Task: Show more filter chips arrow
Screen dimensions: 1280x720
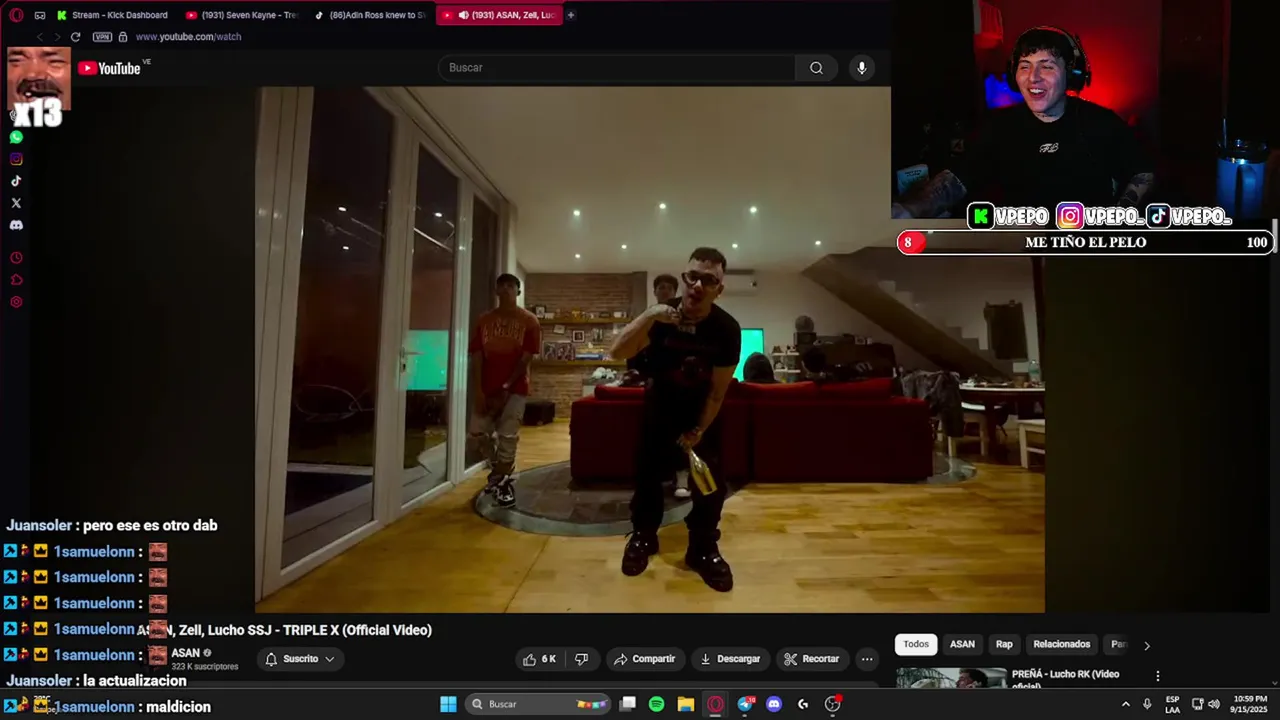Action: [1147, 645]
